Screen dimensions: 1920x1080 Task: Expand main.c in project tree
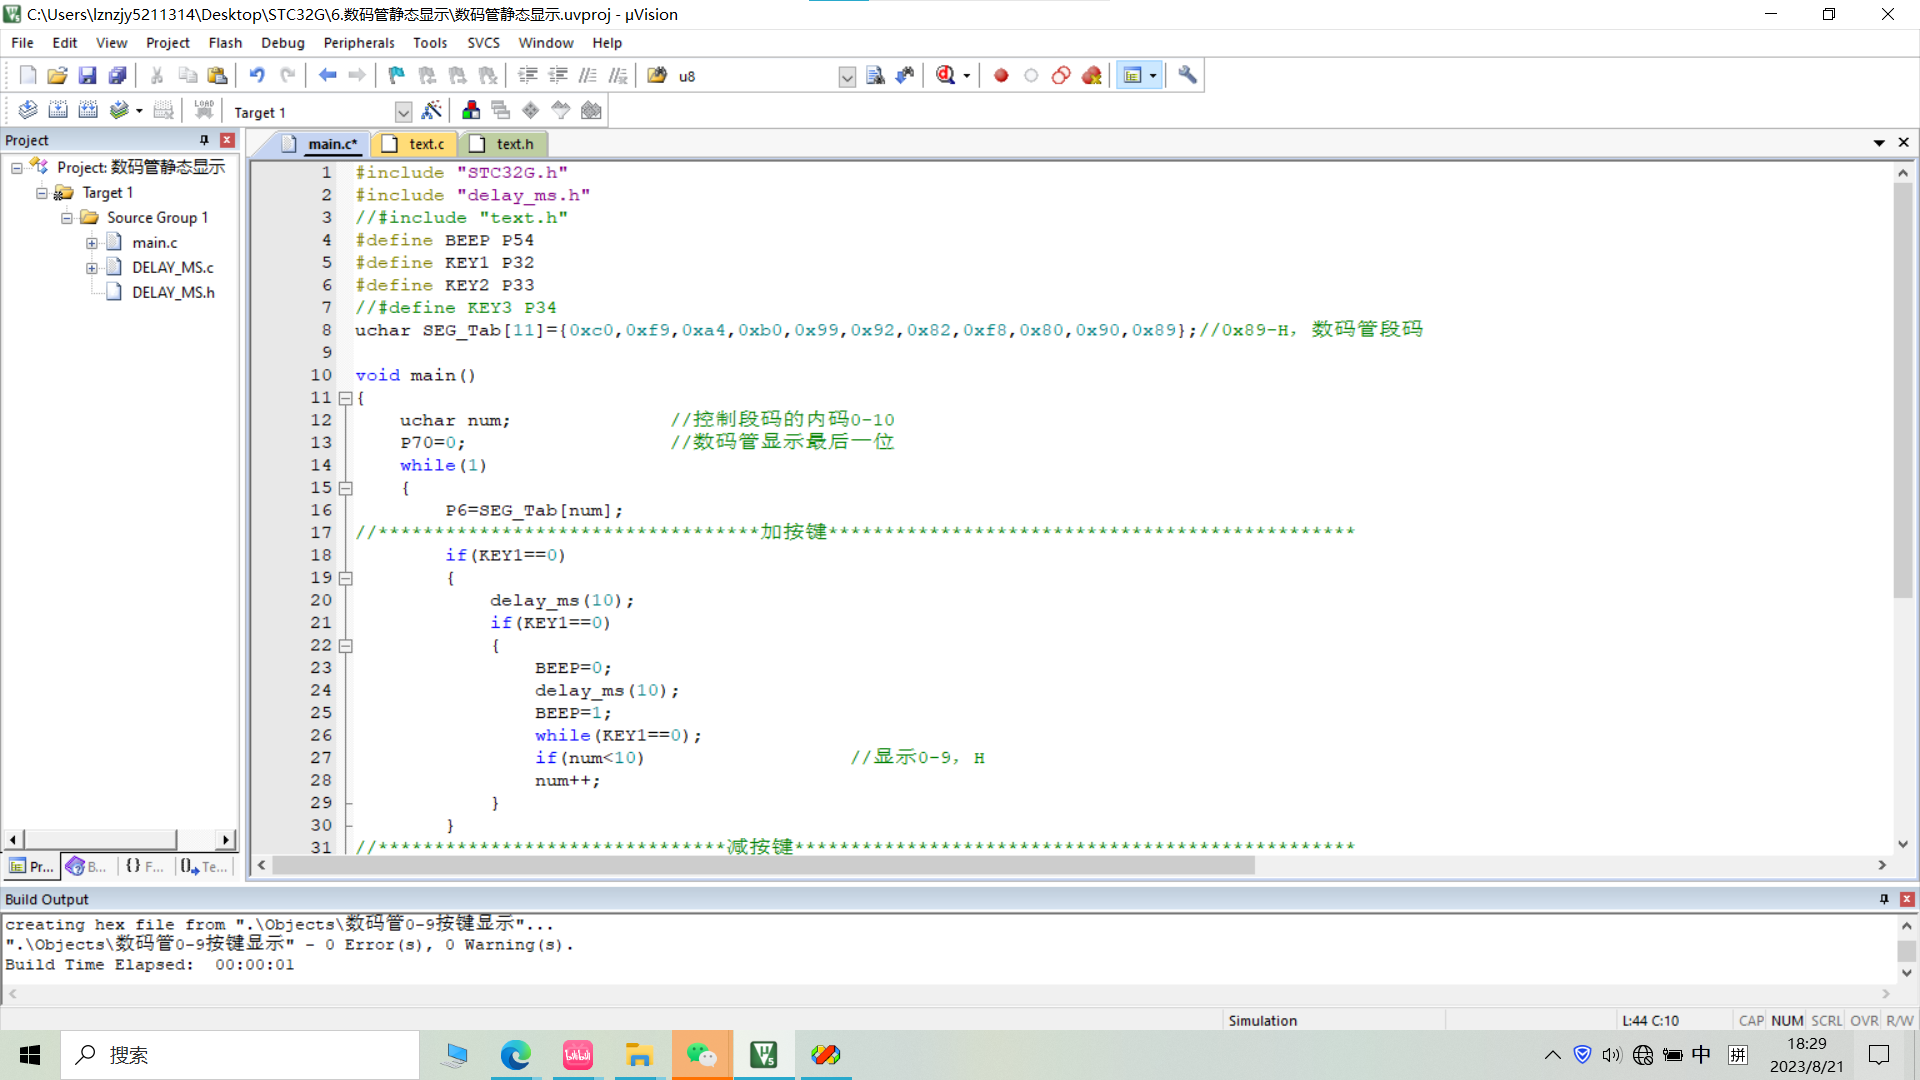(92, 242)
